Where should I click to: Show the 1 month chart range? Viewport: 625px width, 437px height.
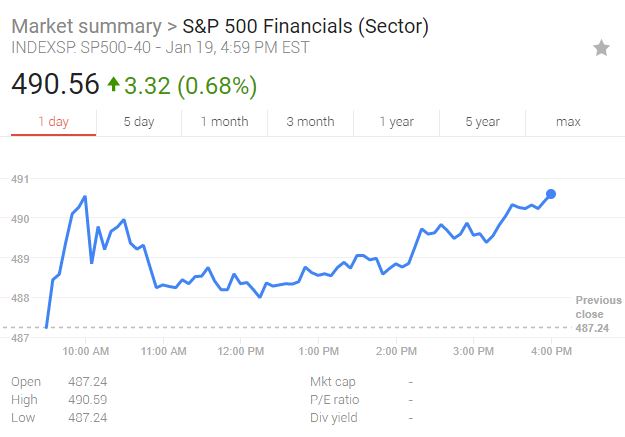pos(224,122)
